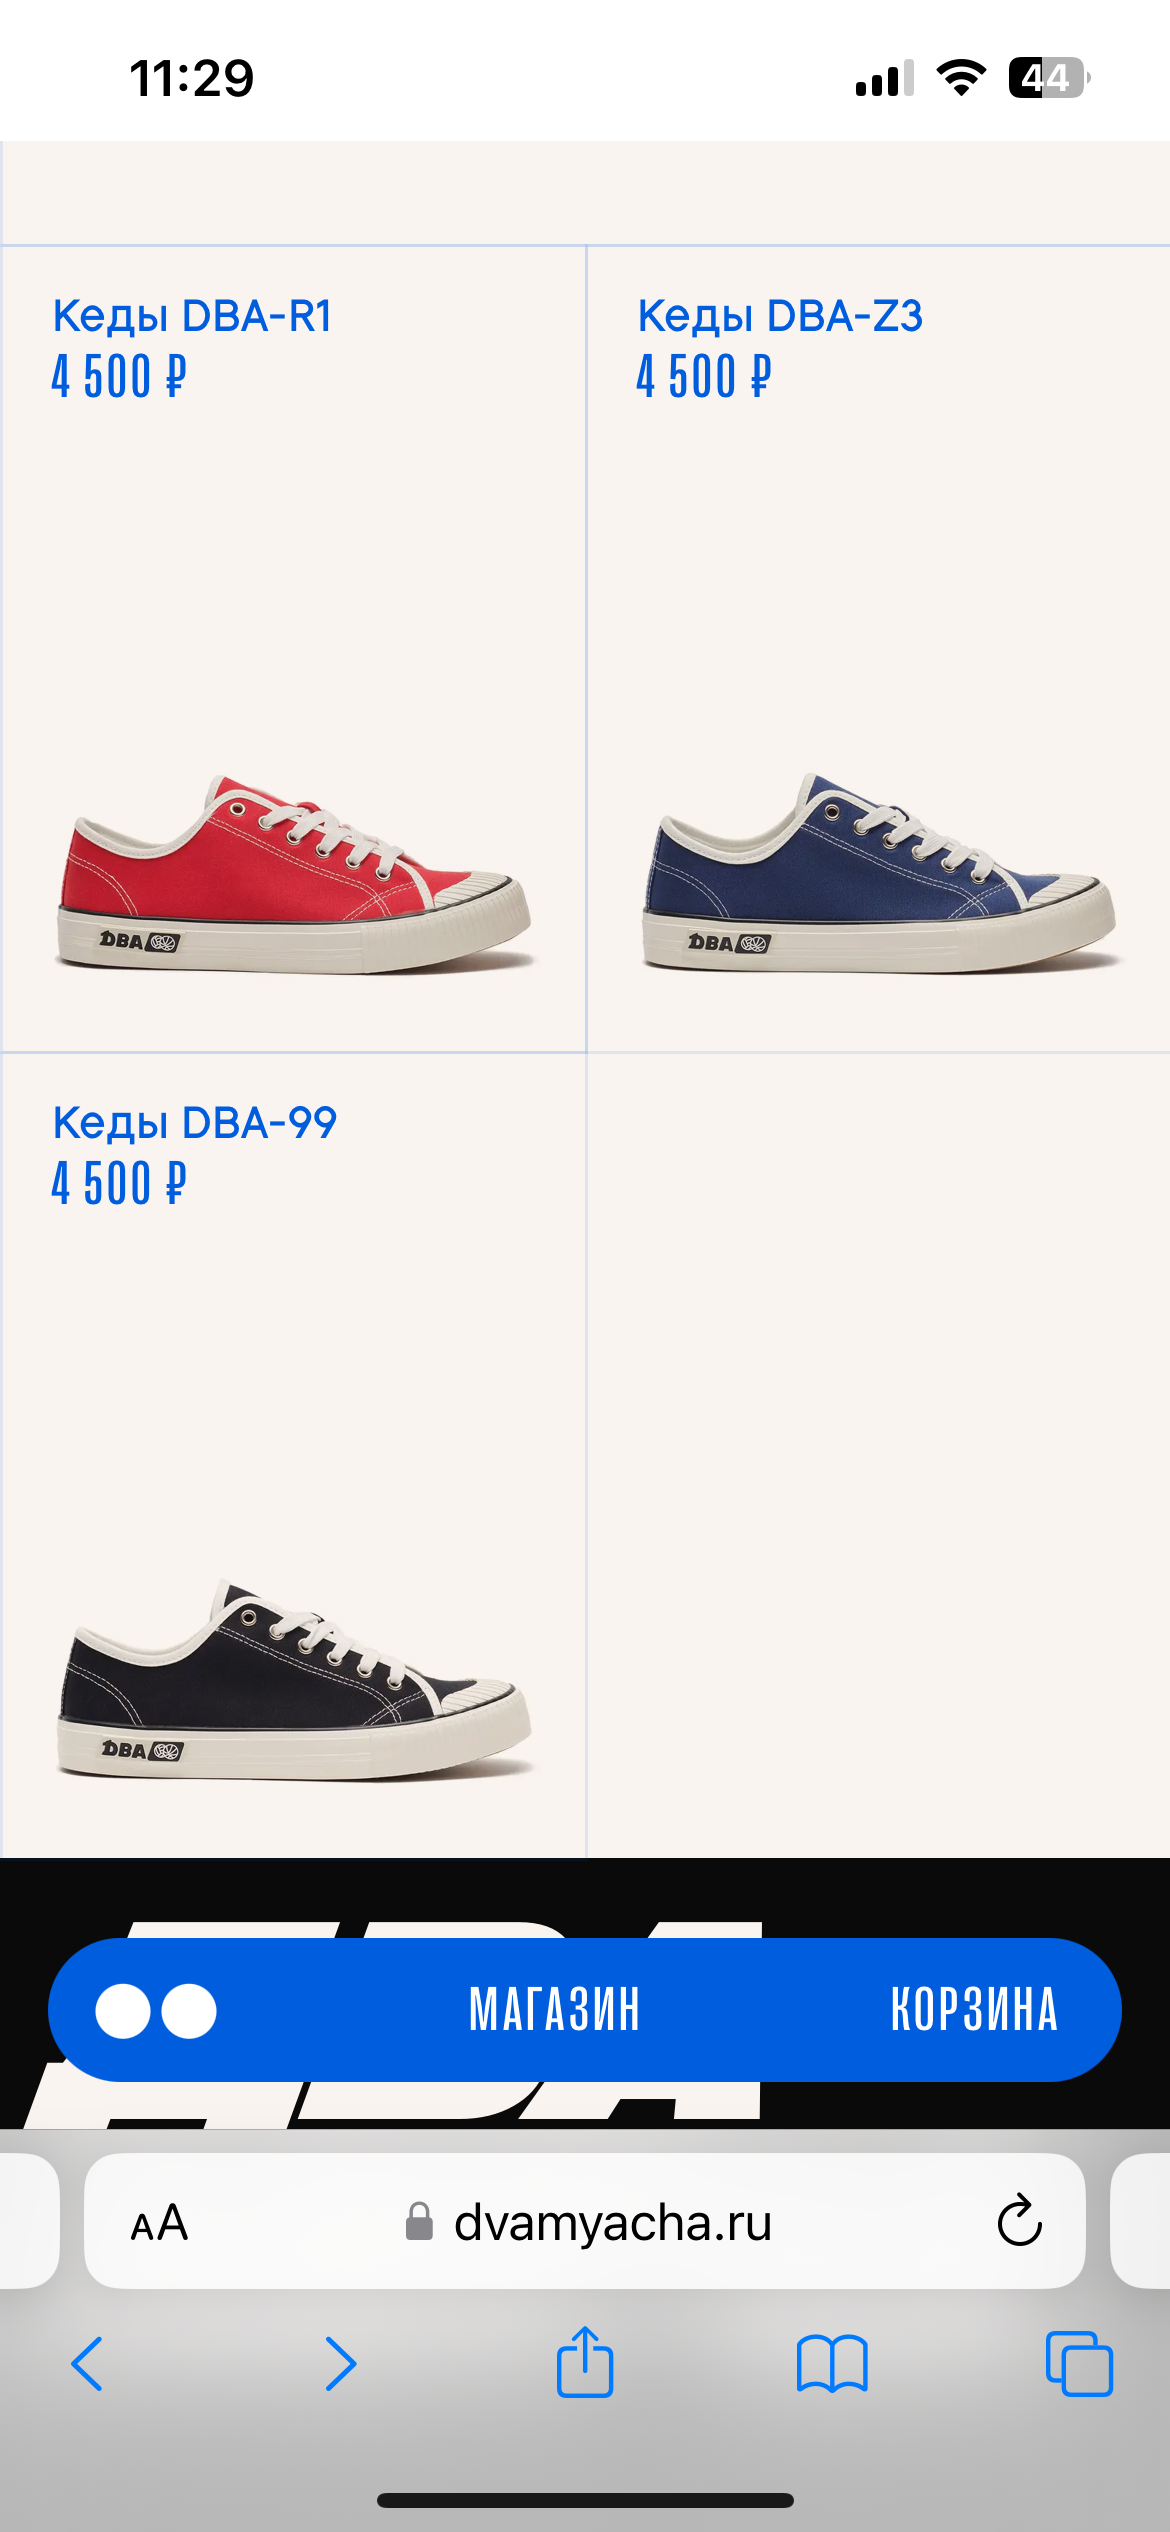This screenshot has width=1170, height=2532.
Task: Tap the Safari back arrow
Action: pos(87,2364)
